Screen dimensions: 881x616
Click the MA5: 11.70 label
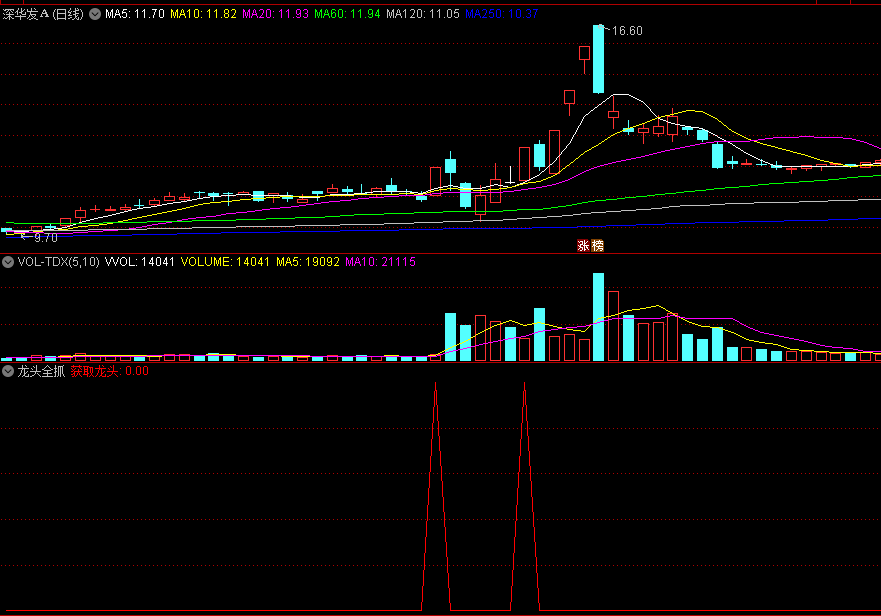(135, 14)
